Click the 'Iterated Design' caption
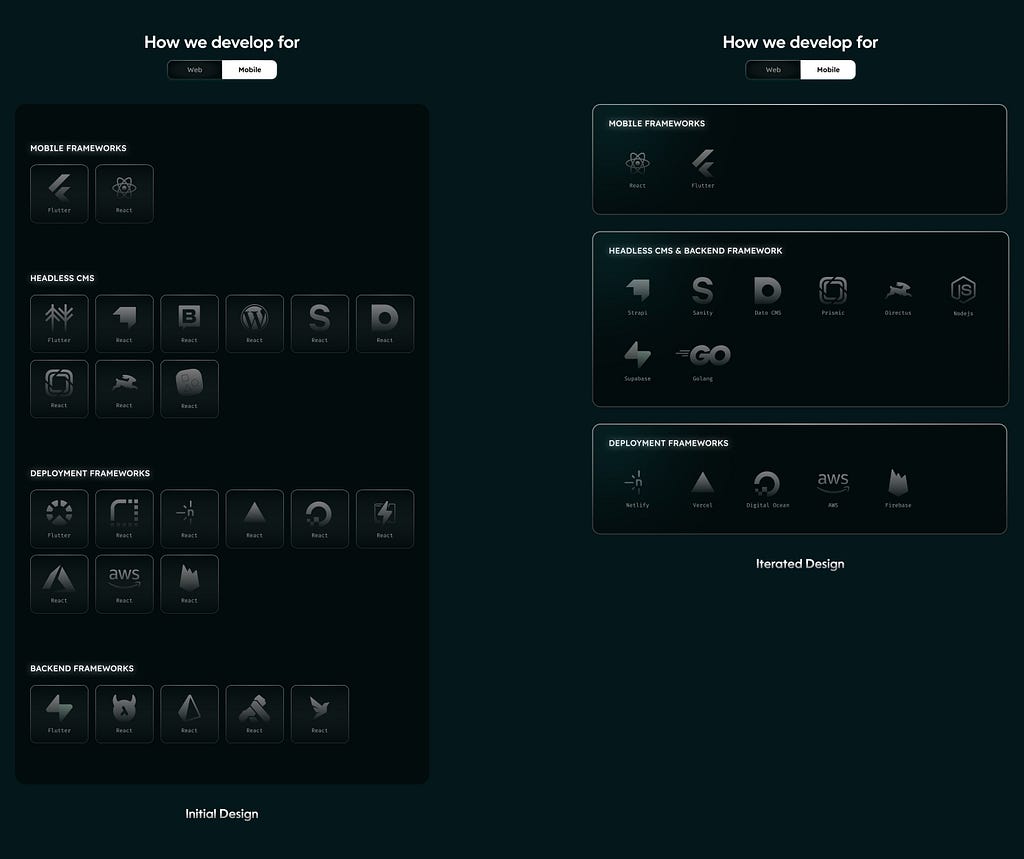The width and height of the screenshot is (1024, 859). point(800,564)
